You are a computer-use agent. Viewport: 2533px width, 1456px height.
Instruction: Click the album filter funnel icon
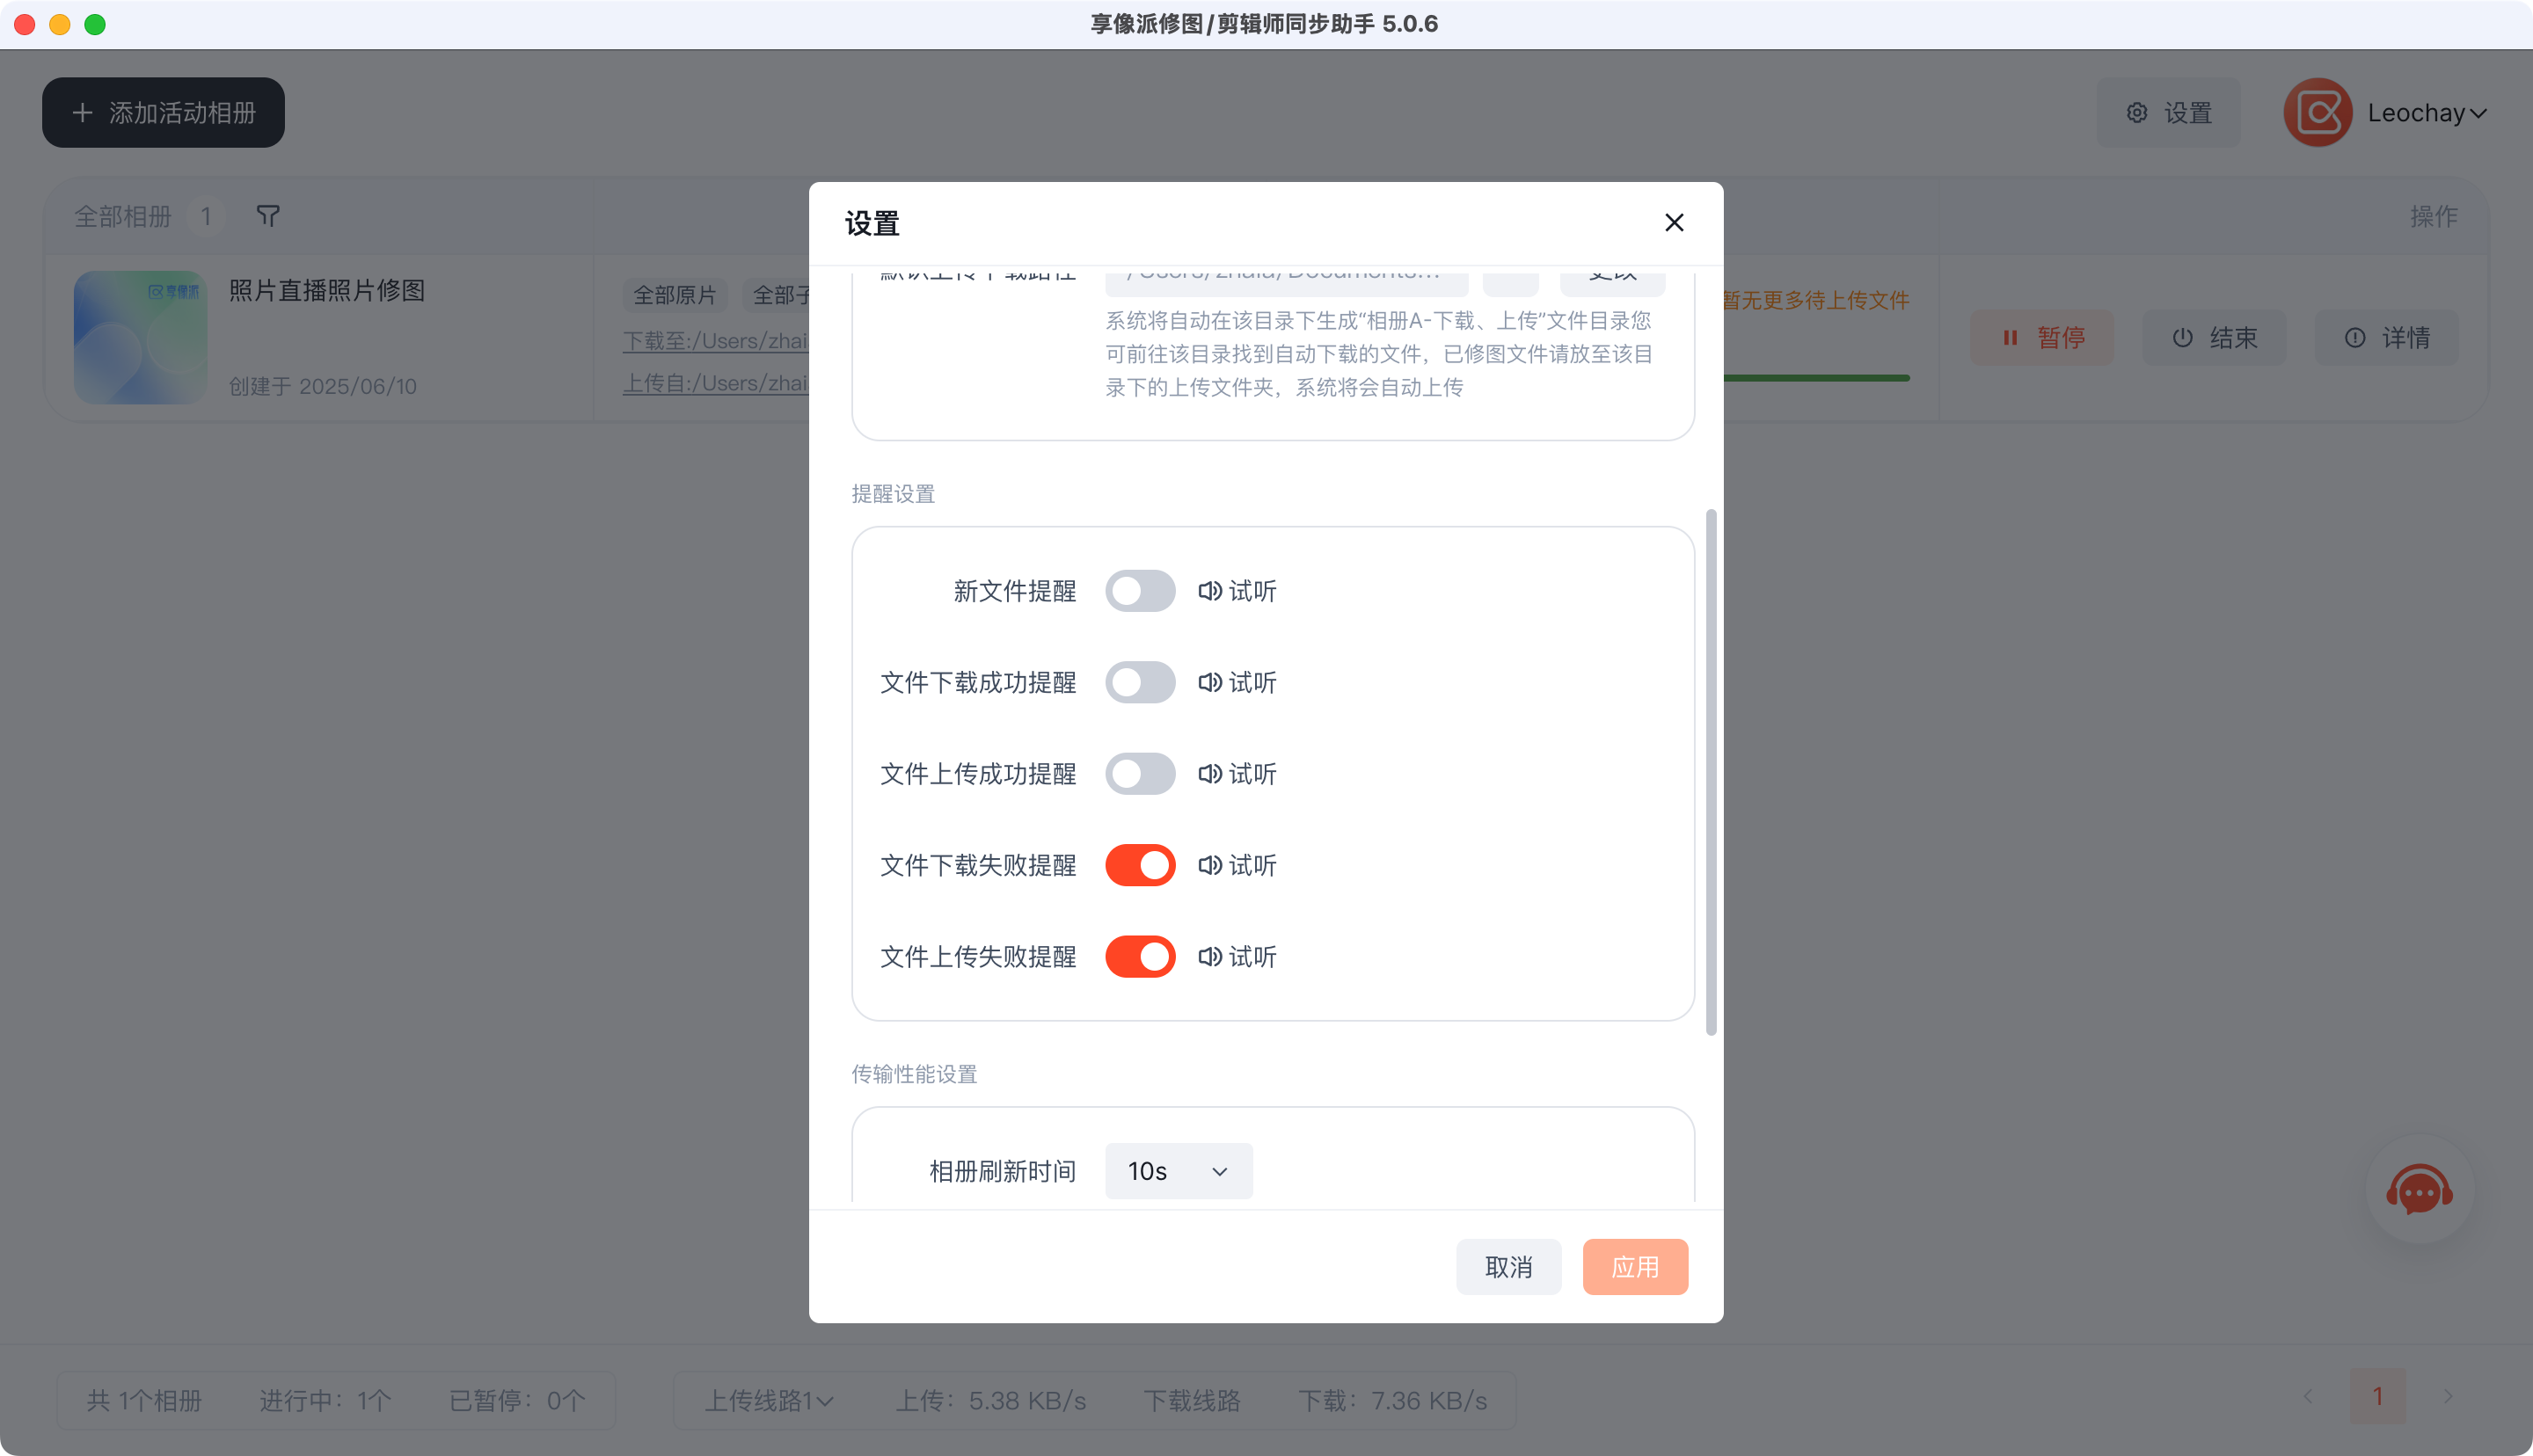(268, 216)
